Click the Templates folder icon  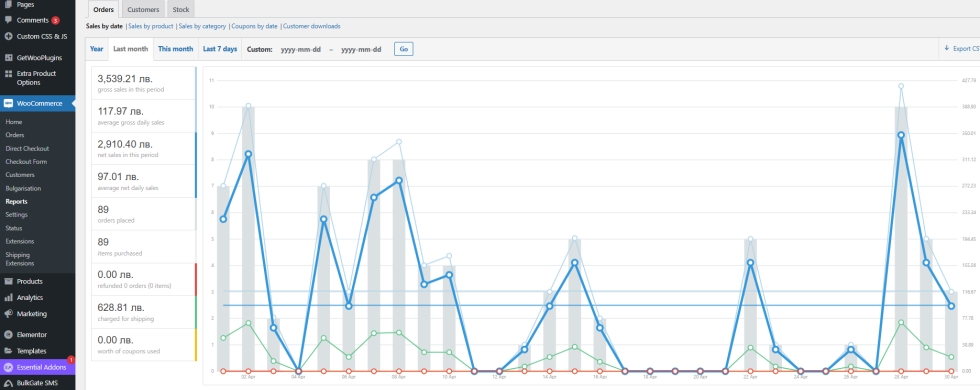pos(8,351)
